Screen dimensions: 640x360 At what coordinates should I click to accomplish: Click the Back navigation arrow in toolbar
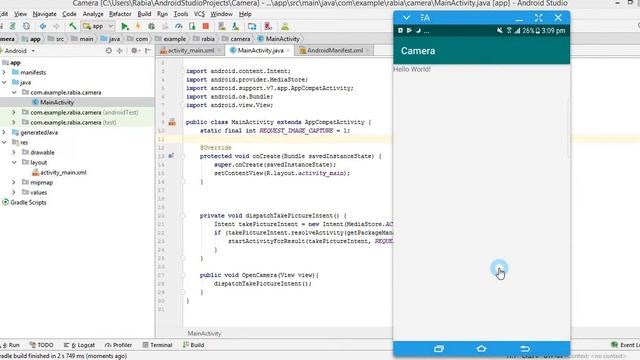42,26
